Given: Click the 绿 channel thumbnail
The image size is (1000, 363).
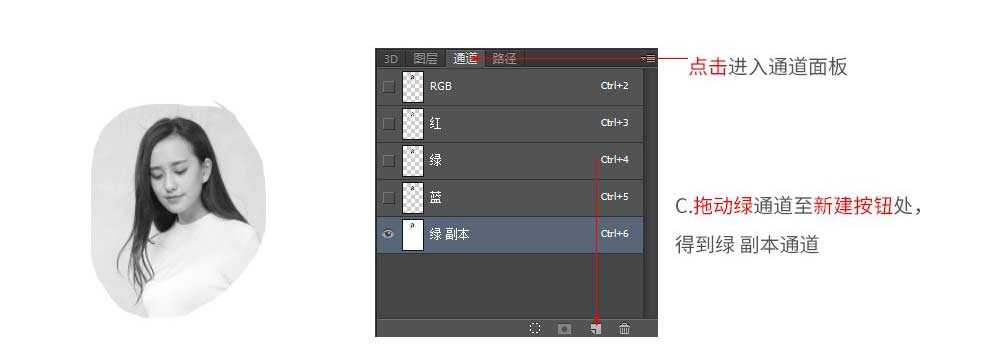Looking at the screenshot, I should tap(413, 160).
